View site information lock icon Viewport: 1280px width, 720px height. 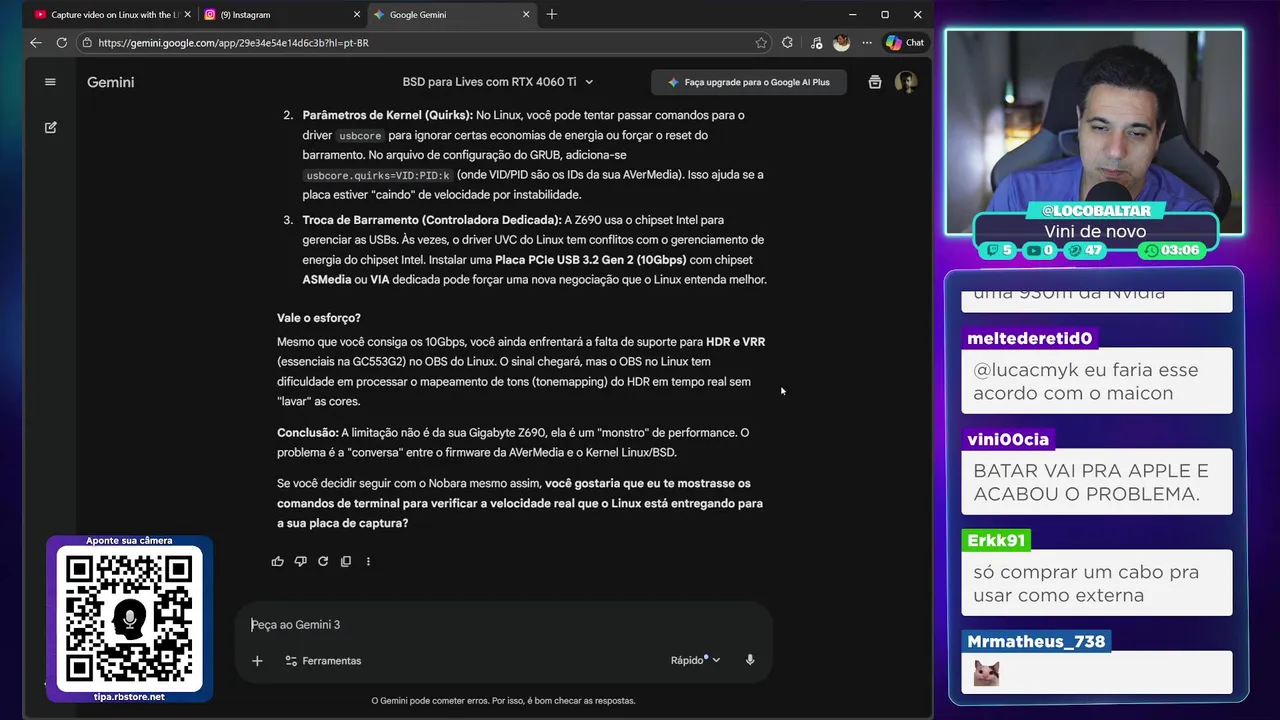[87, 43]
